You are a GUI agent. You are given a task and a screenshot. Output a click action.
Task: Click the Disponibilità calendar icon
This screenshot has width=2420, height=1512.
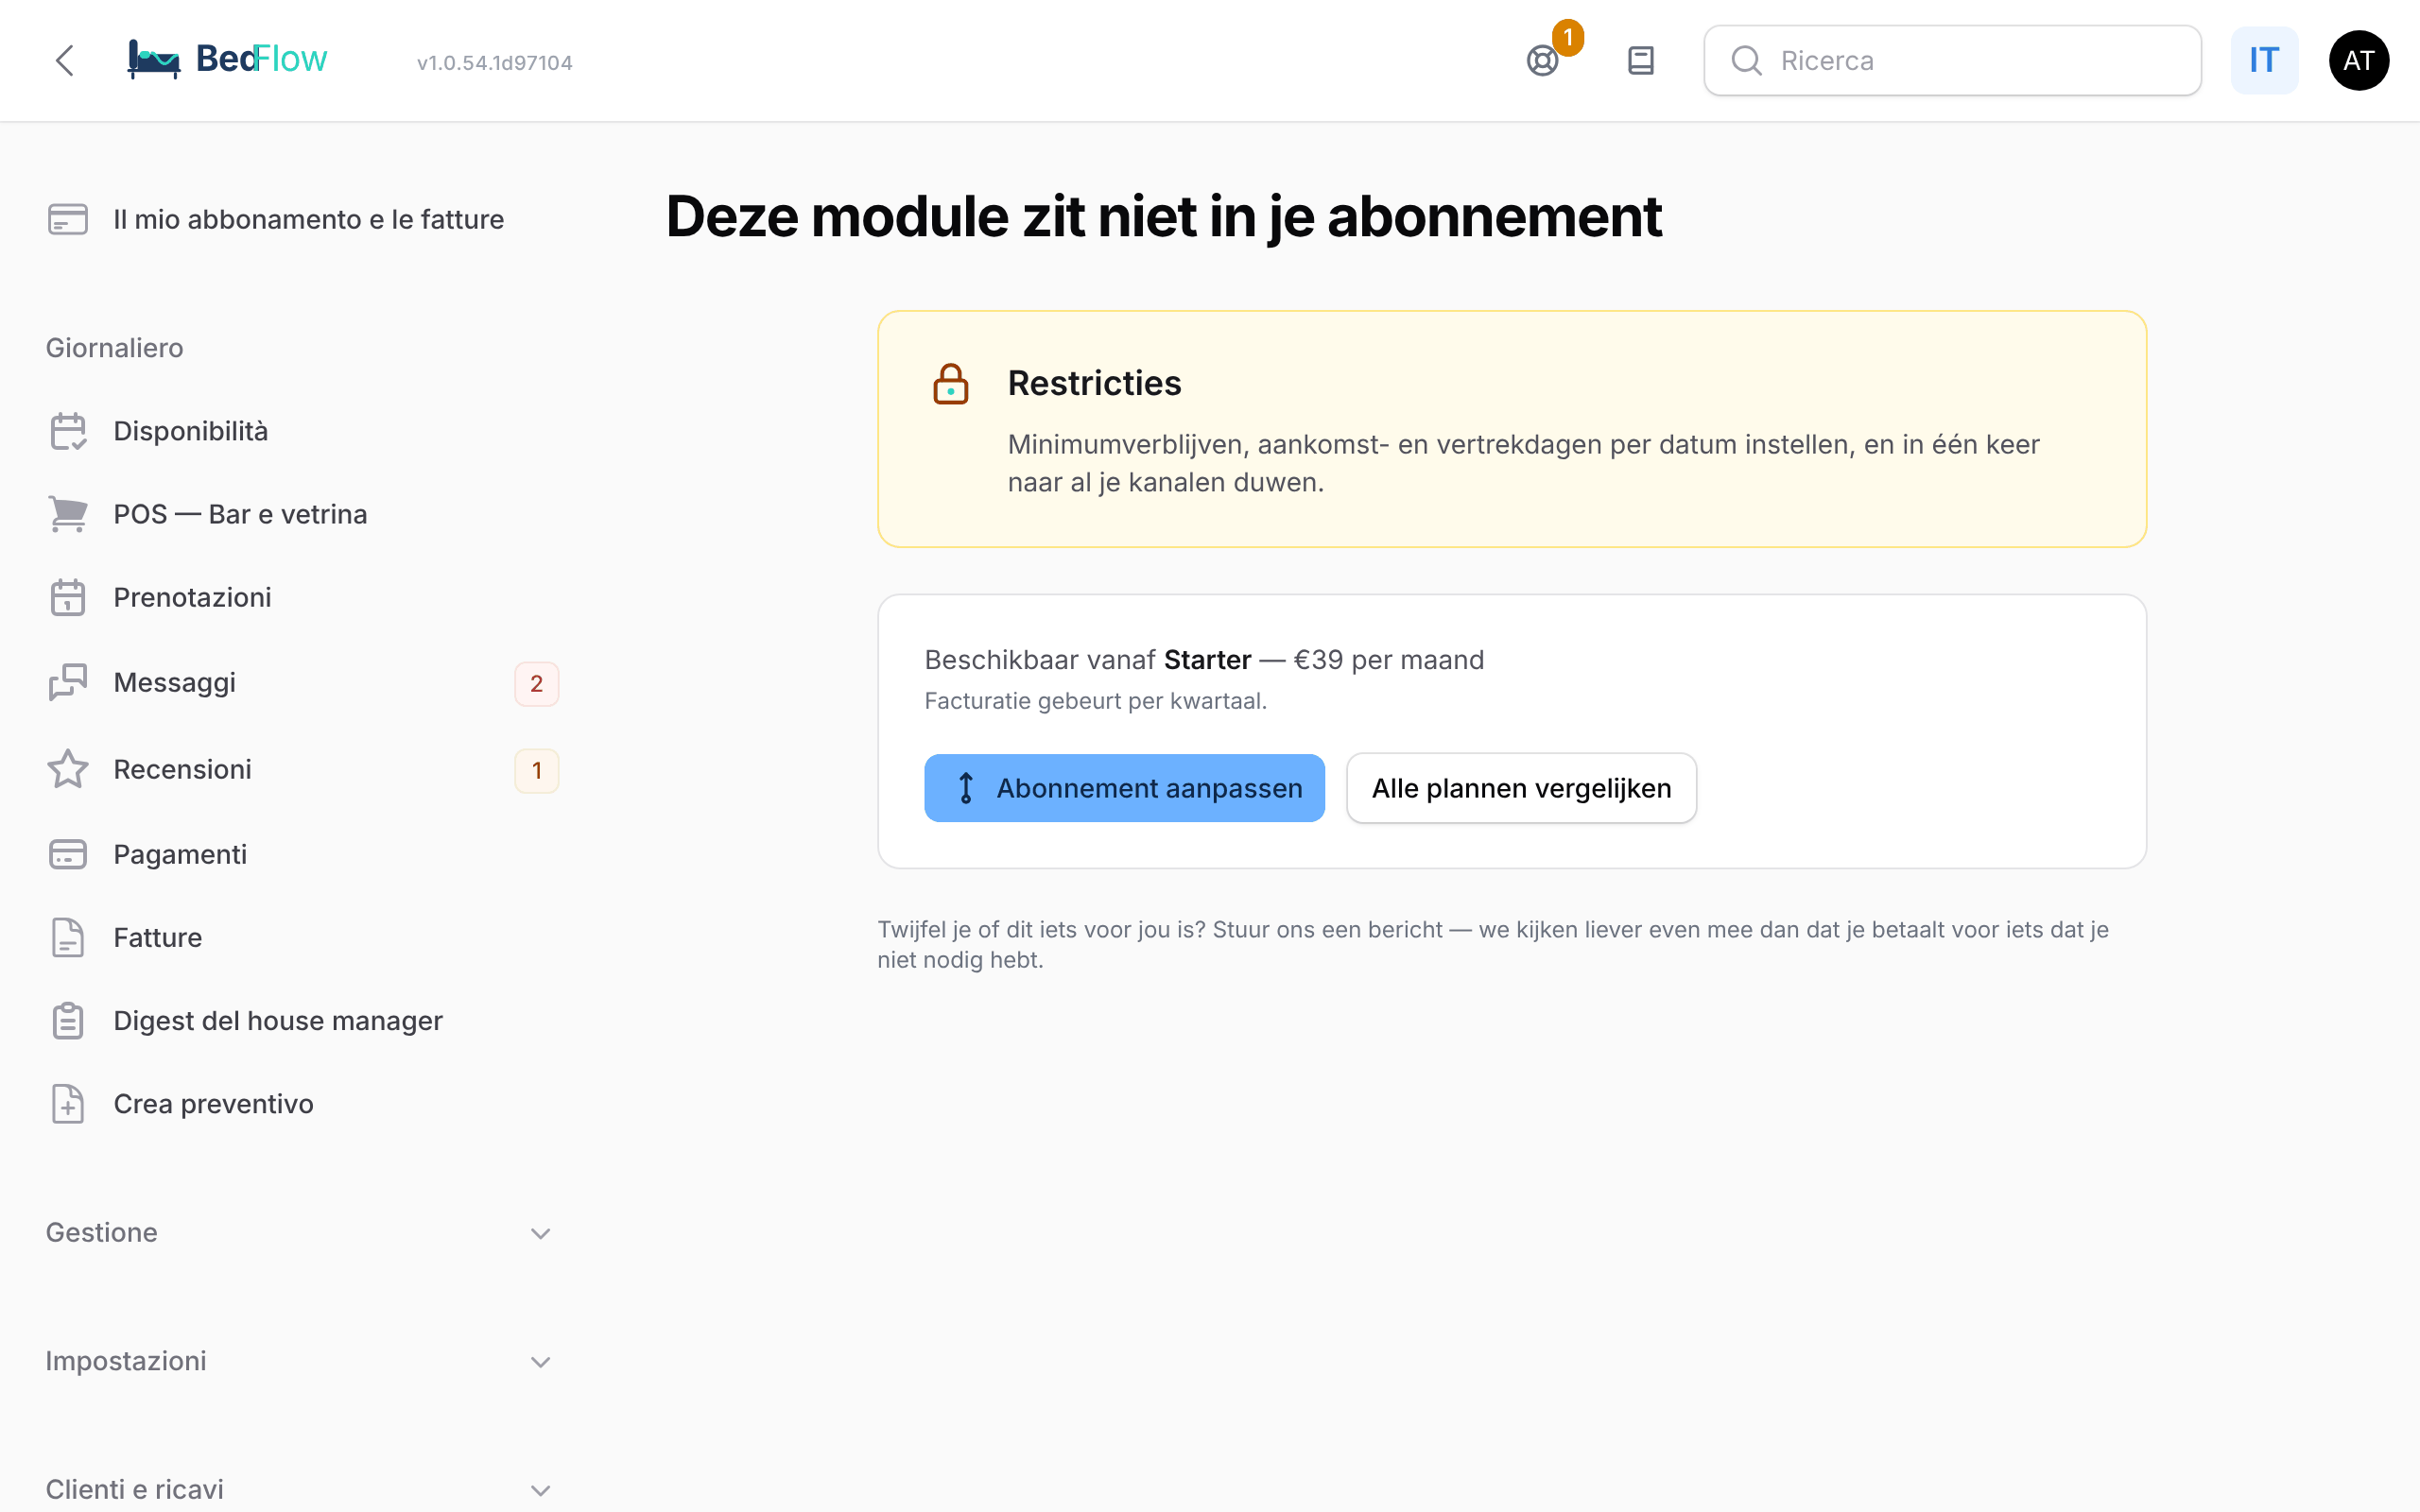68,431
